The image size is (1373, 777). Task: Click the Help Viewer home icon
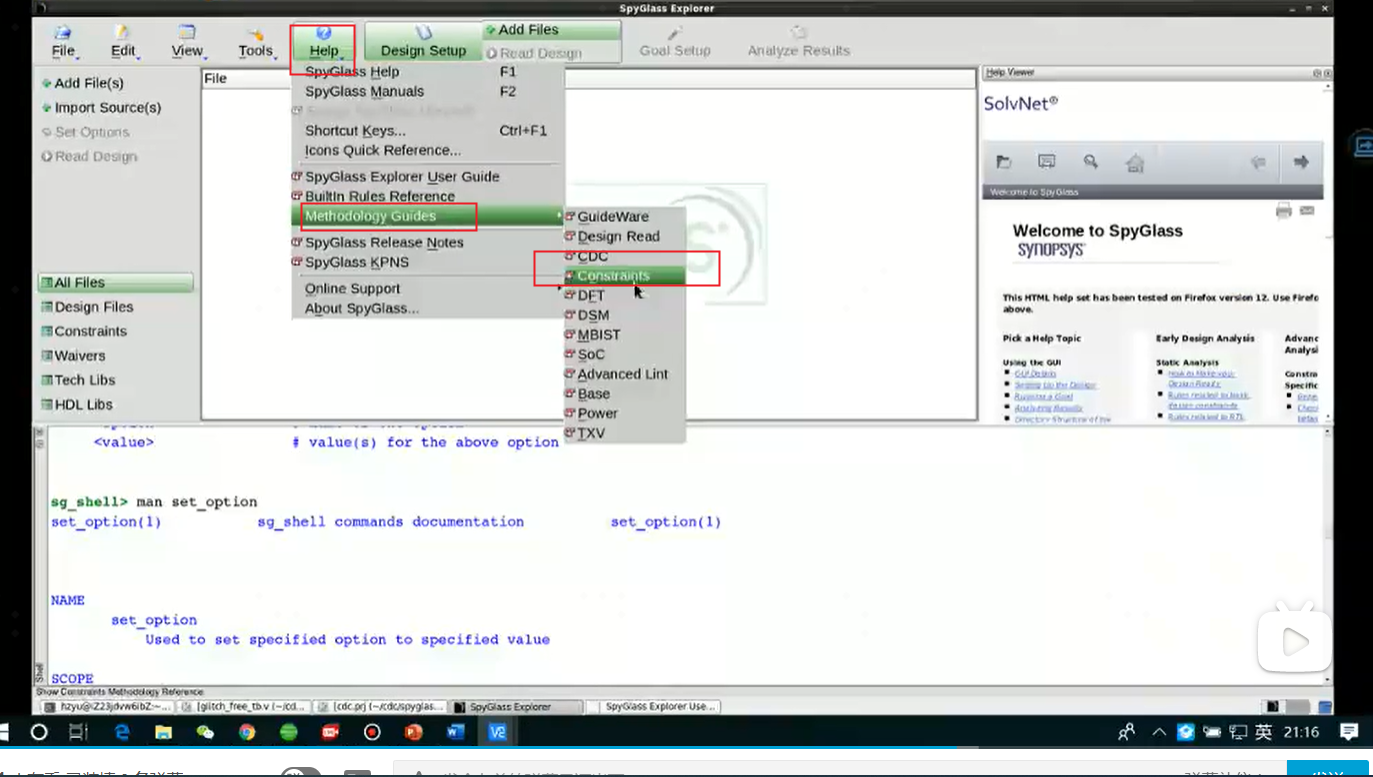click(1134, 162)
